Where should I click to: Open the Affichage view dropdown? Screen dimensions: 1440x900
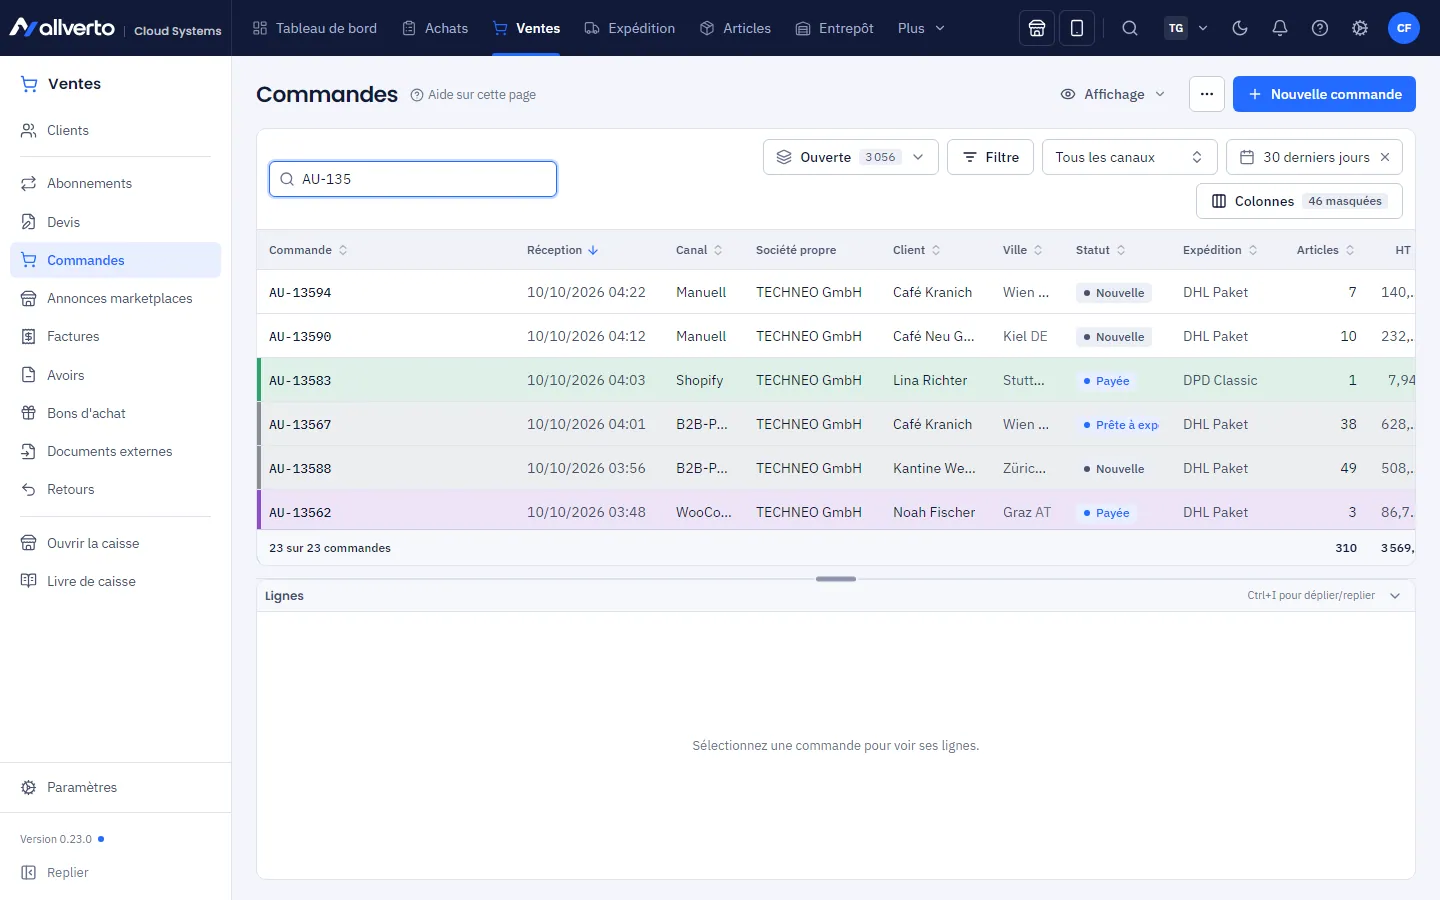tap(1113, 94)
